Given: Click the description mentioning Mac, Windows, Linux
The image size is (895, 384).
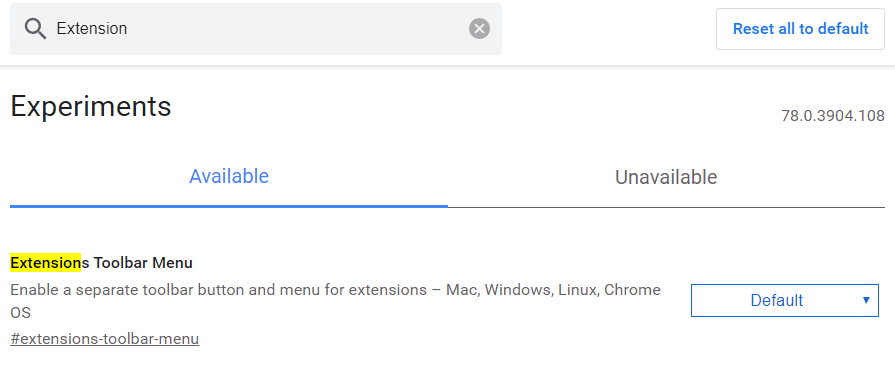Looking at the screenshot, I should (x=336, y=301).
